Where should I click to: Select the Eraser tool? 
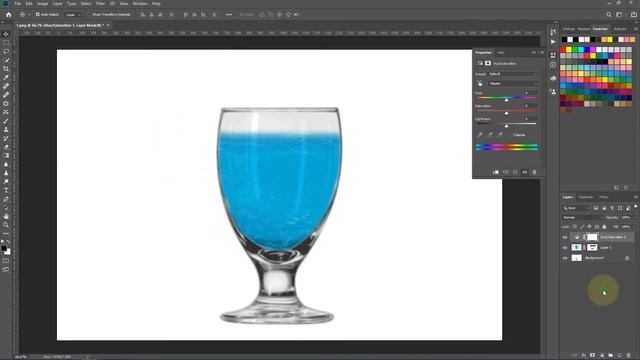(x=6, y=147)
